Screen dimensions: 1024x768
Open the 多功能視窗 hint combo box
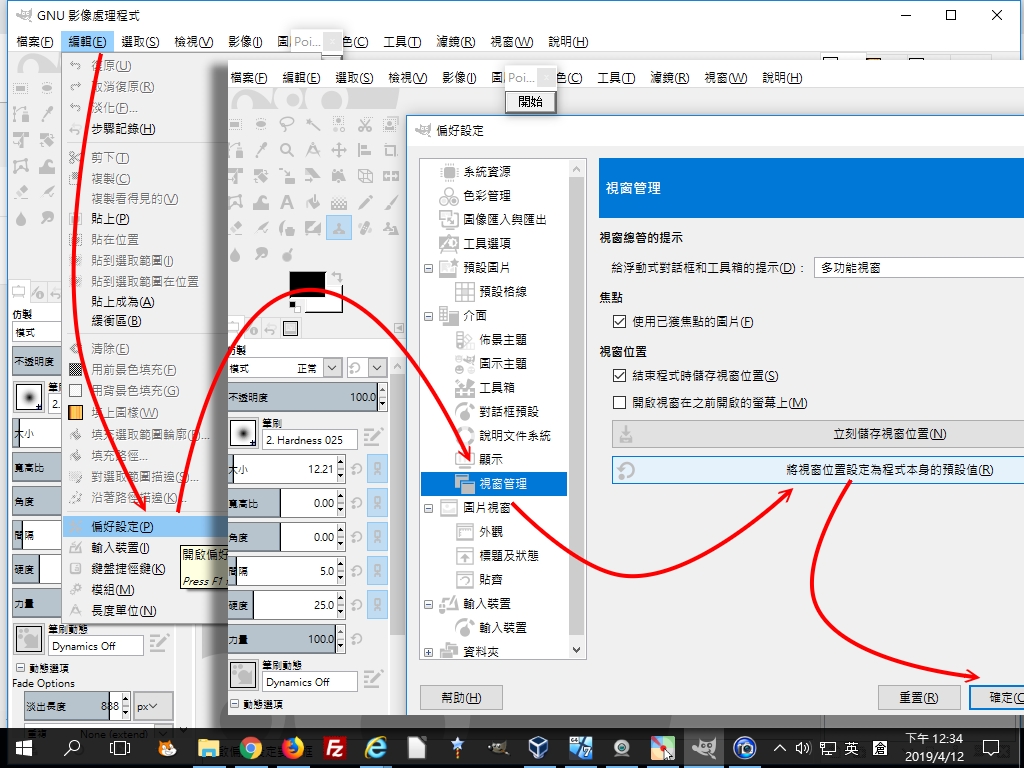918,268
